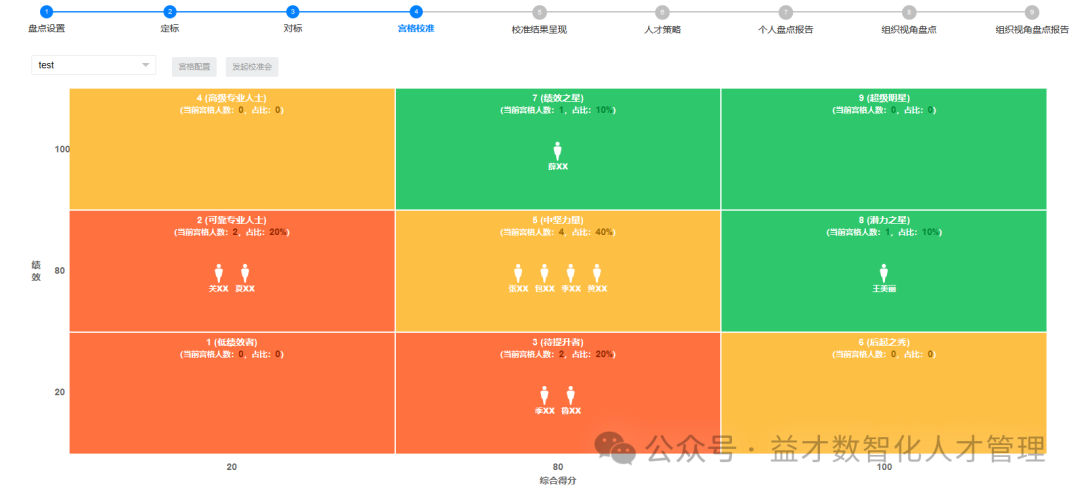1080x493 pixels.
Task: Select the 夏XX person icon
Action: 245,273
